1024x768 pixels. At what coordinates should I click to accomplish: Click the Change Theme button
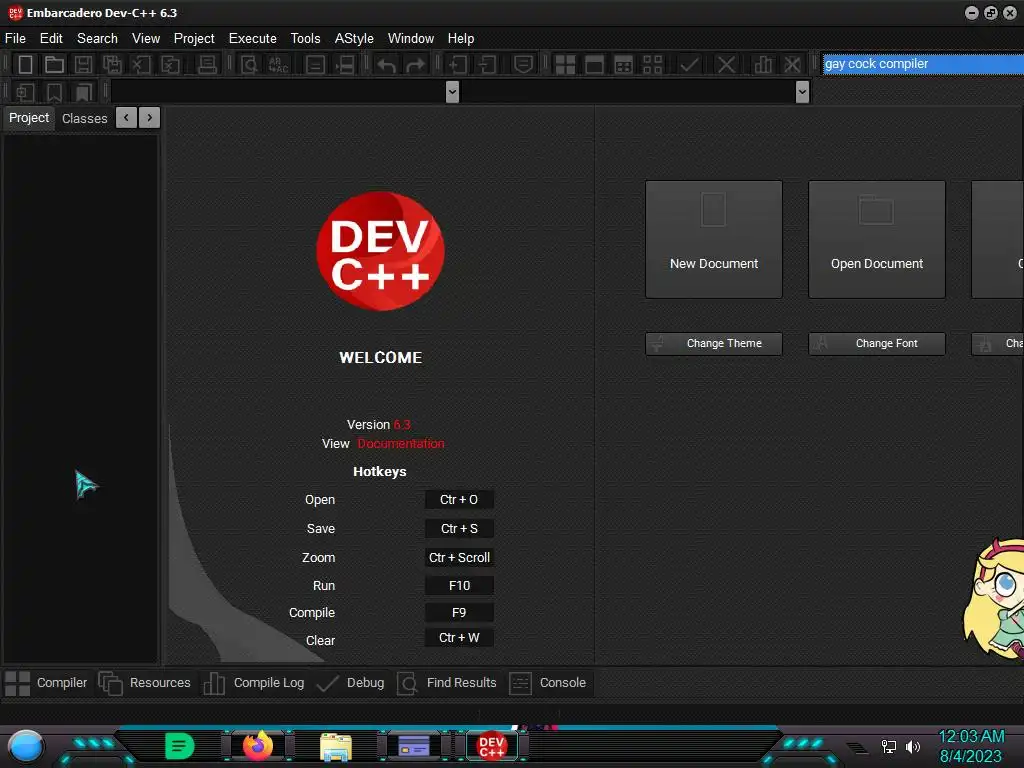coord(714,344)
